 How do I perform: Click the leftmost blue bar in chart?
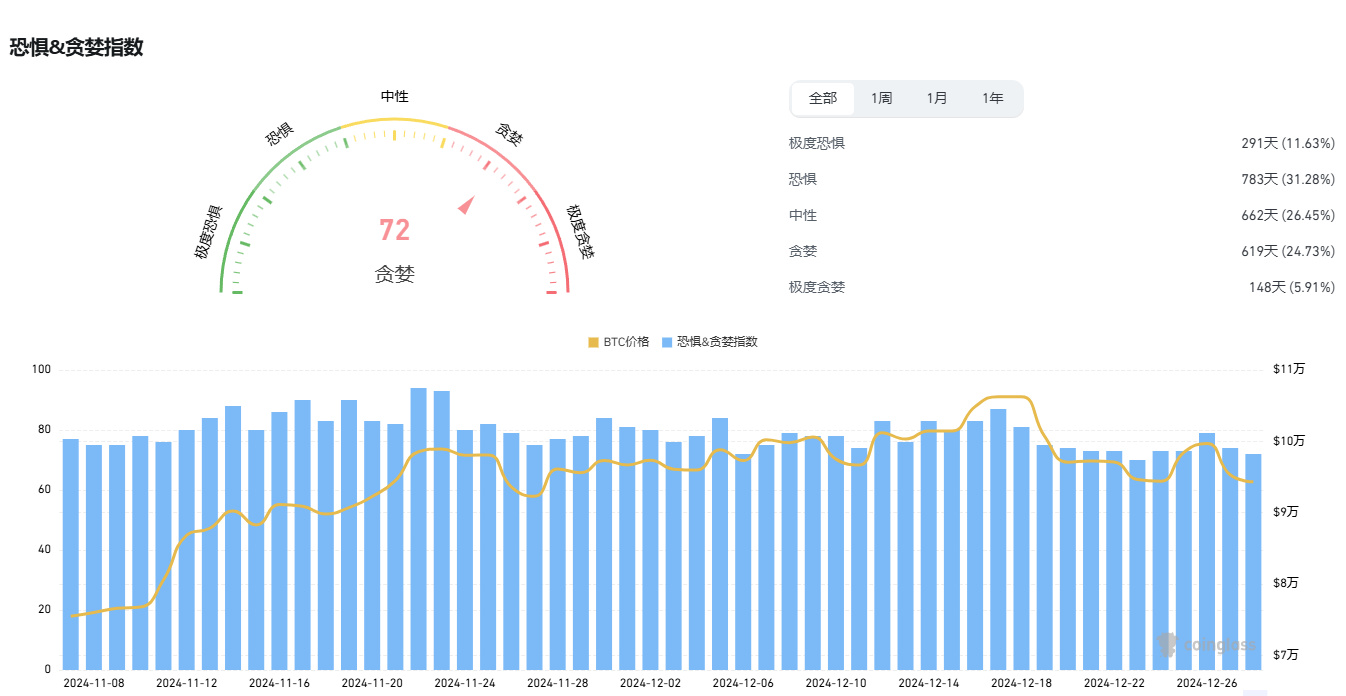pyautogui.click(x=71, y=554)
